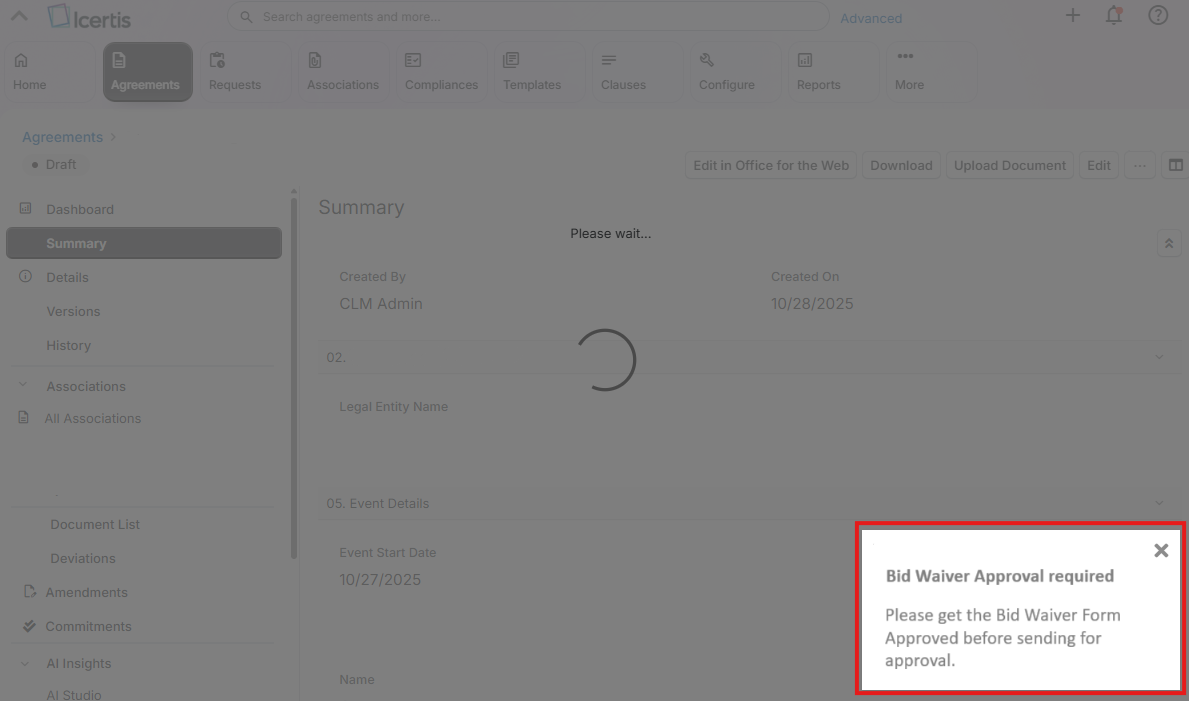Image resolution: width=1189 pixels, height=701 pixels.
Task: Click the Advanced search link
Action: pos(871,18)
